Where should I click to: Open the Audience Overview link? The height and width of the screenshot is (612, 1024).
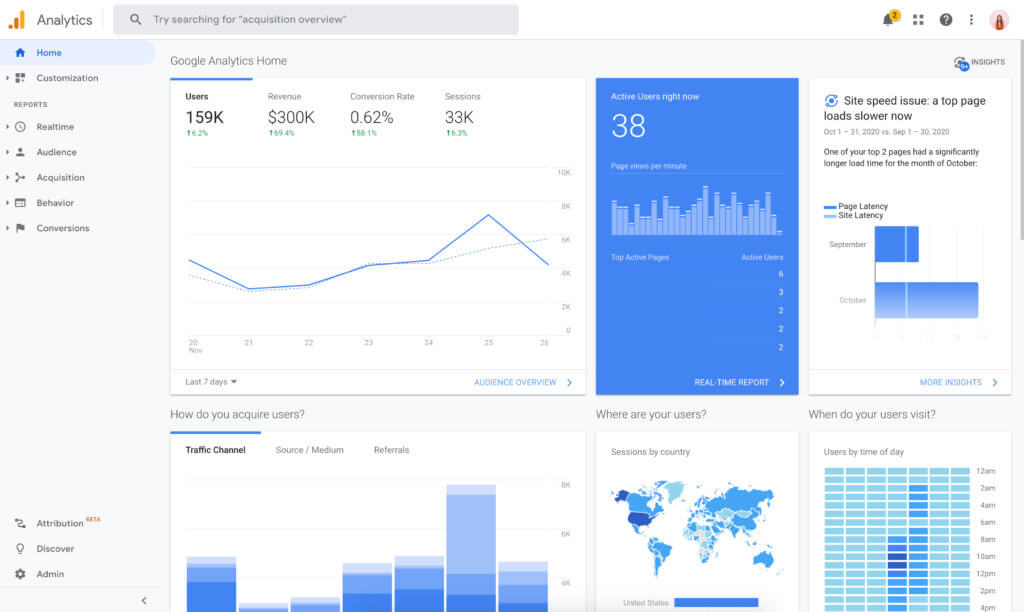pyautogui.click(x=515, y=383)
